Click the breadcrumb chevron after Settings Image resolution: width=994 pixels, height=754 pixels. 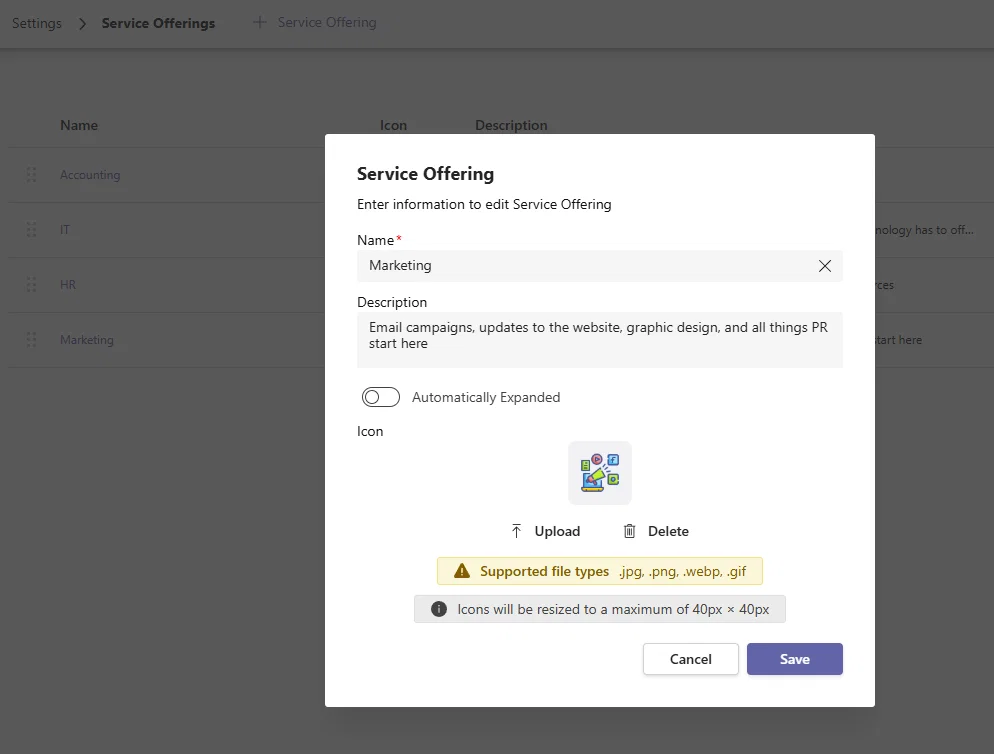[x=82, y=23]
